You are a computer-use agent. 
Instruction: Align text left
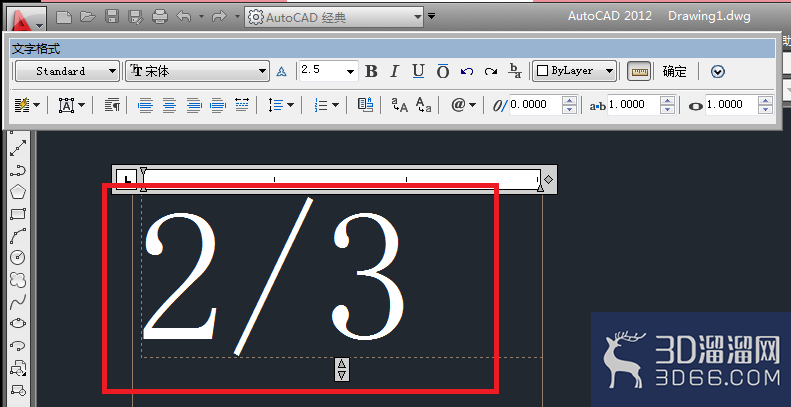coord(145,105)
